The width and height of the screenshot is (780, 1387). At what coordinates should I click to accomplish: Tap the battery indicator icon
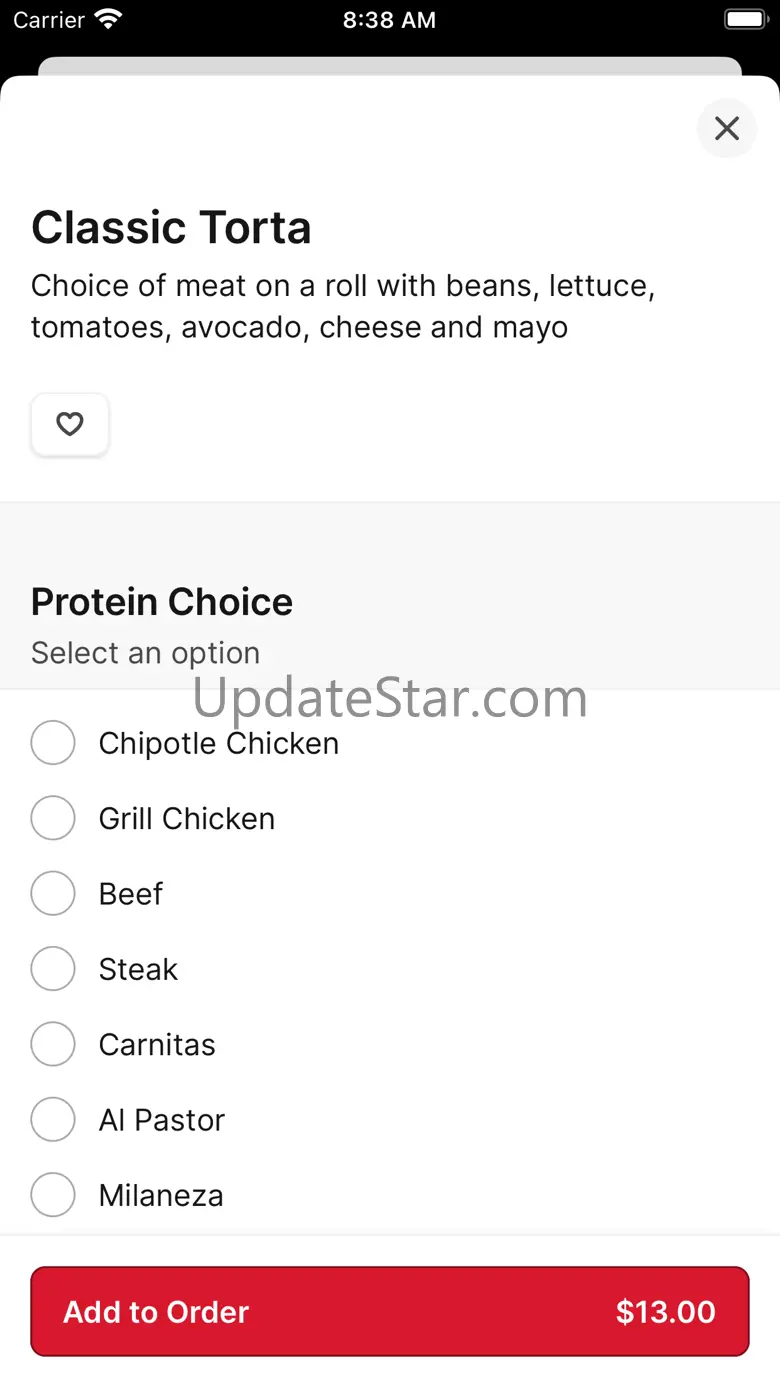tap(744, 19)
